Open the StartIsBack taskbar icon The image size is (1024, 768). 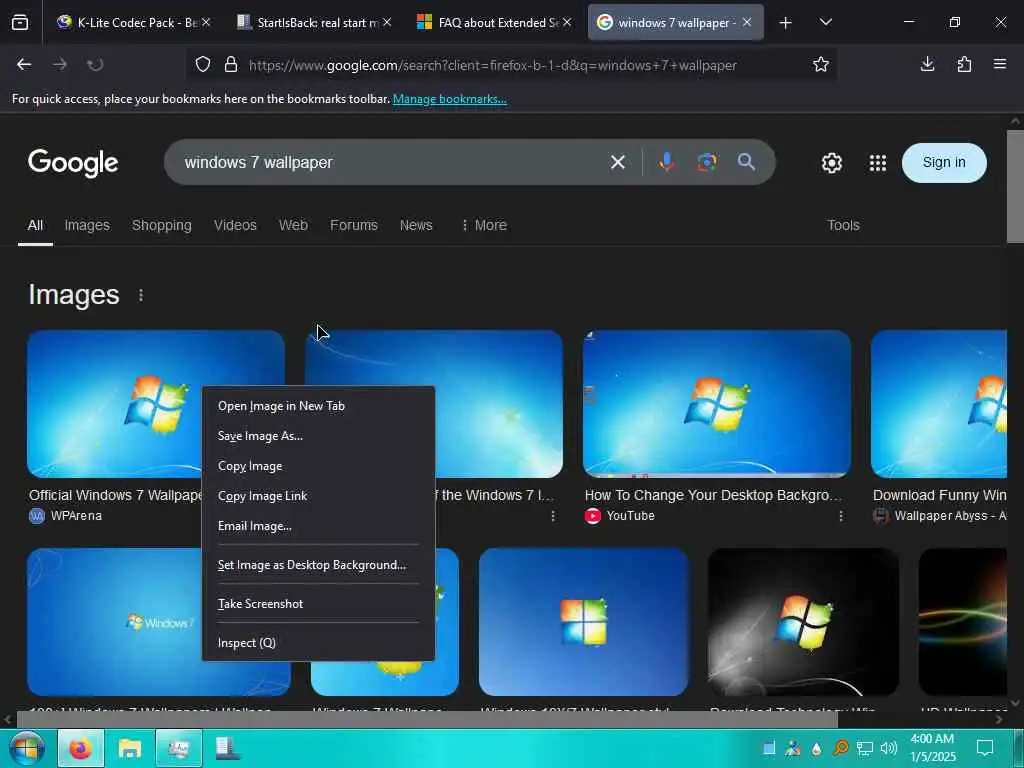point(227,748)
